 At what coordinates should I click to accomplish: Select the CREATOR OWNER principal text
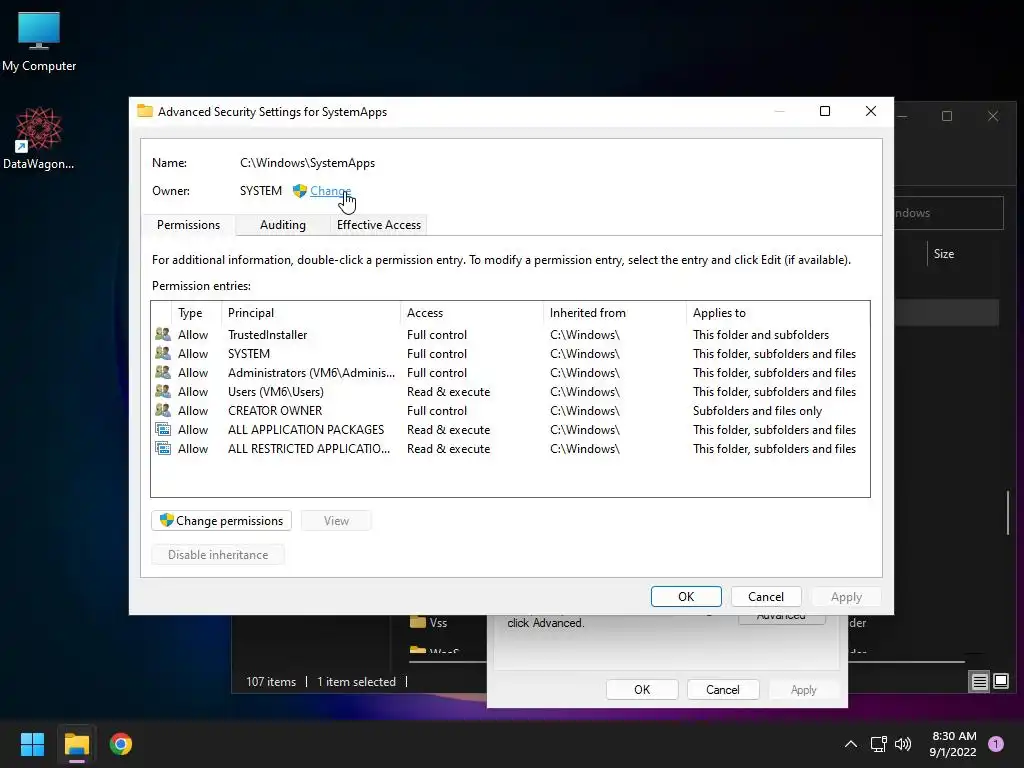click(275, 410)
